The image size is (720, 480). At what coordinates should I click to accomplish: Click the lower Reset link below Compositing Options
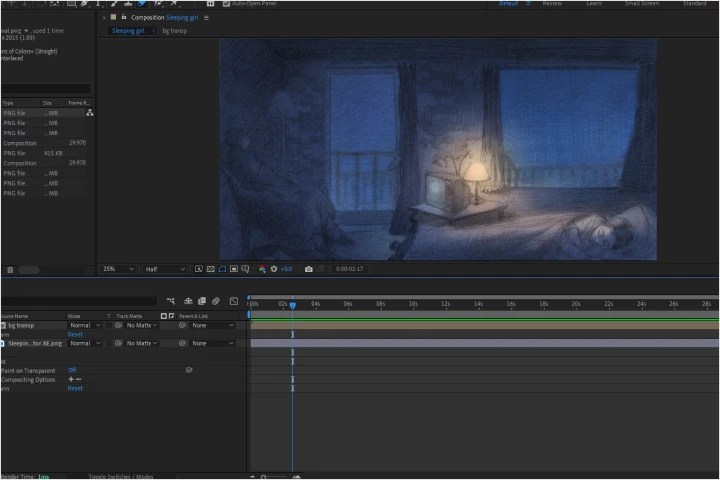tap(75, 388)
